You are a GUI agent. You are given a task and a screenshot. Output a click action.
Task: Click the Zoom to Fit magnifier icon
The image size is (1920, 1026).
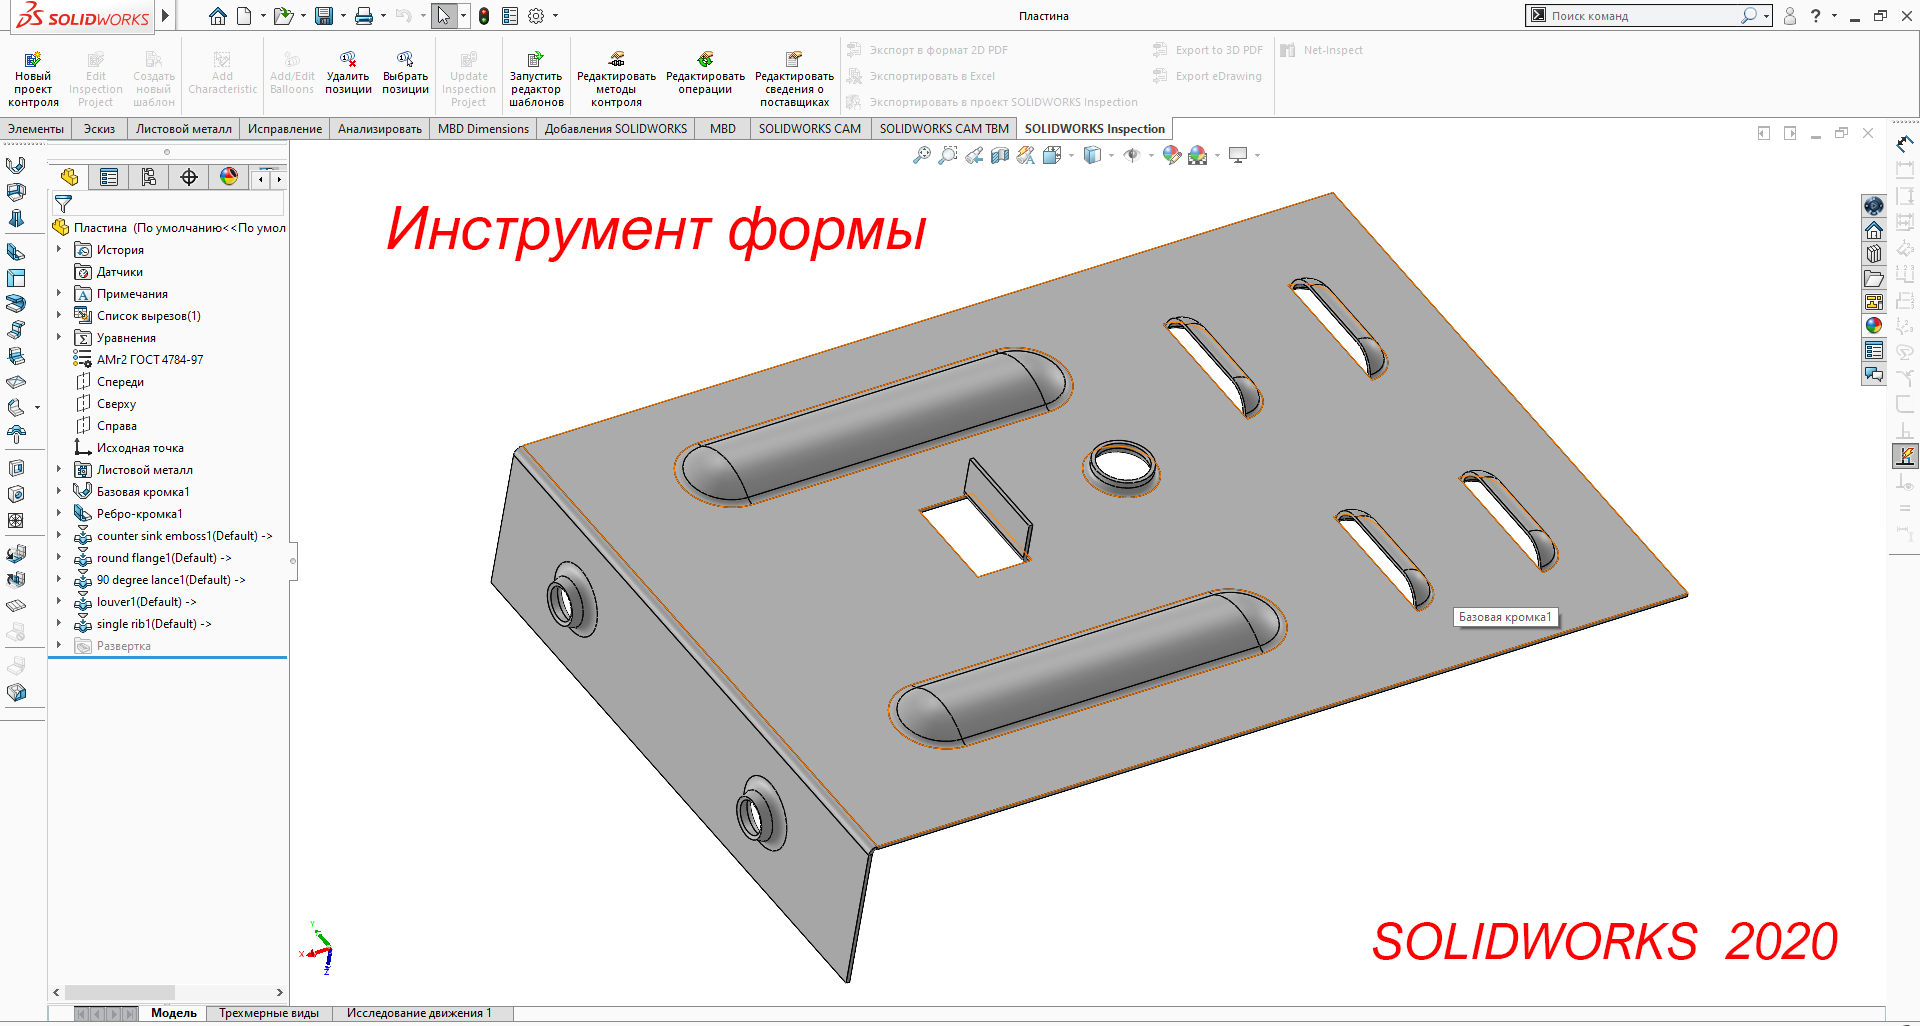click(x=921, y=155)
